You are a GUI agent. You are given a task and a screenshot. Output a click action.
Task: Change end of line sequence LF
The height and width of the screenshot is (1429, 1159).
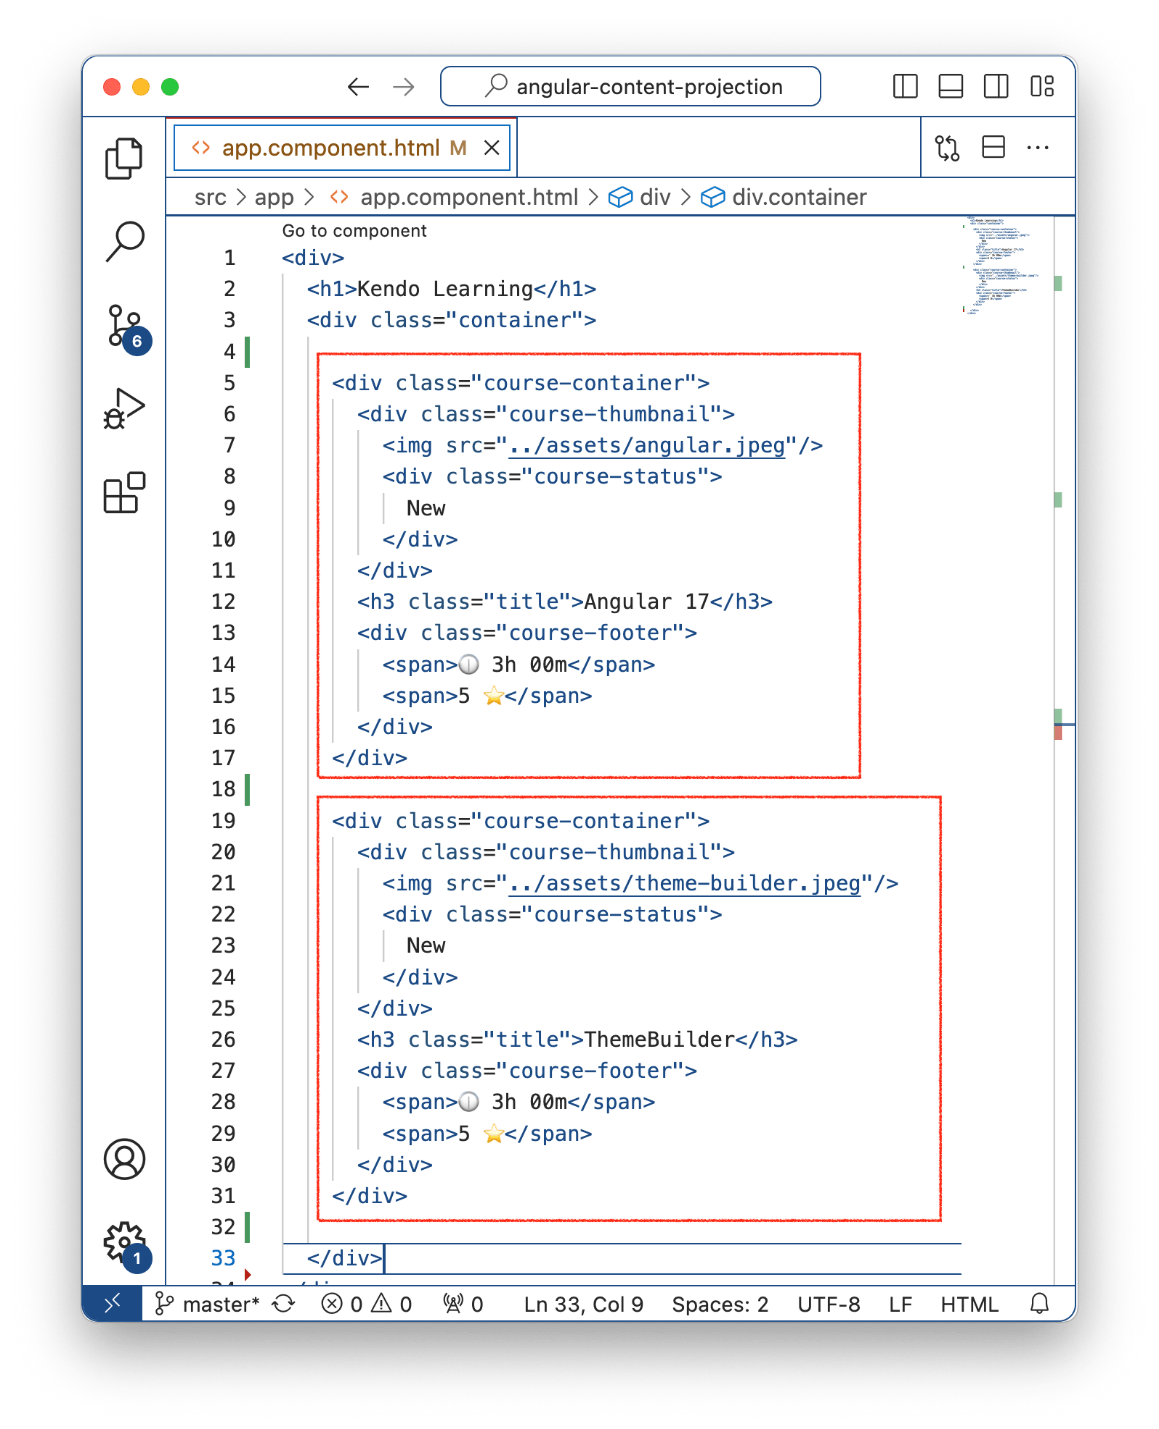pos(900,1304)
